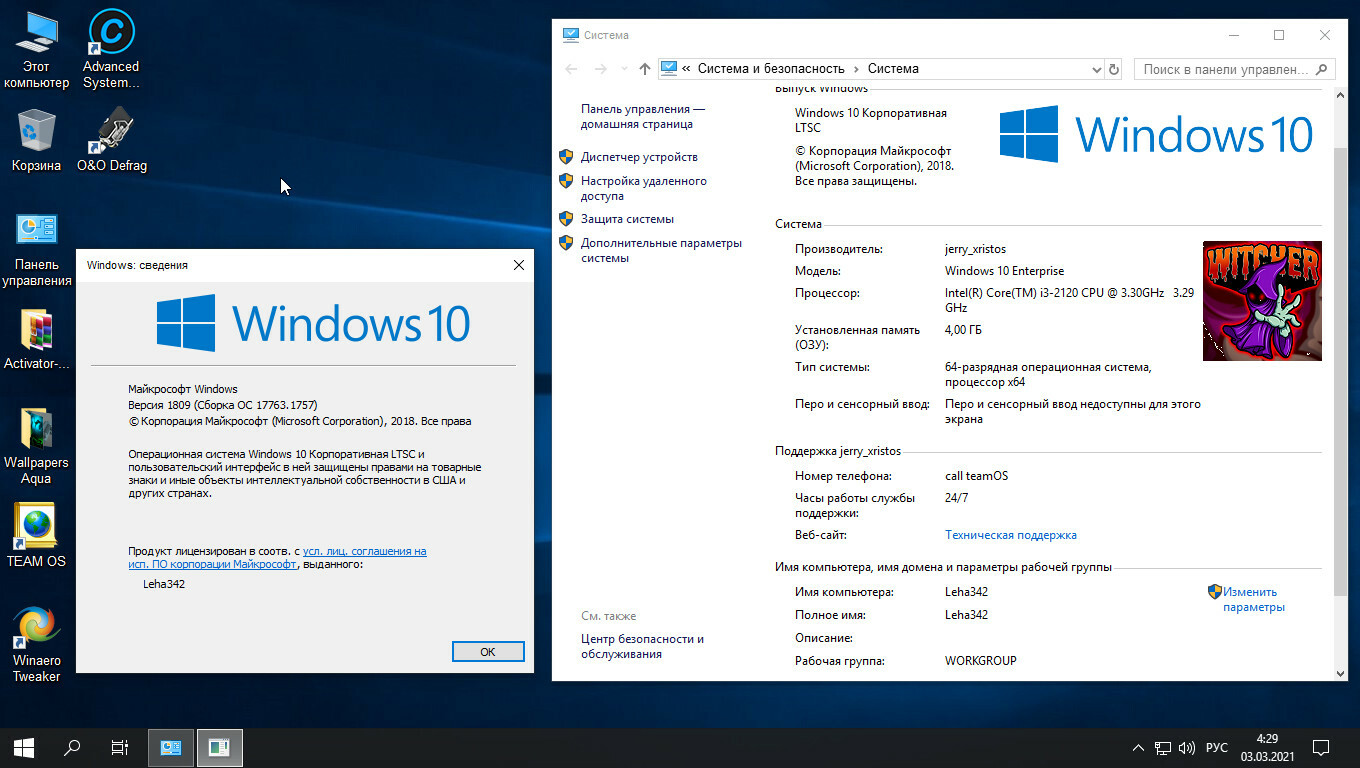Open recent locations dropdown arrow

624,69
